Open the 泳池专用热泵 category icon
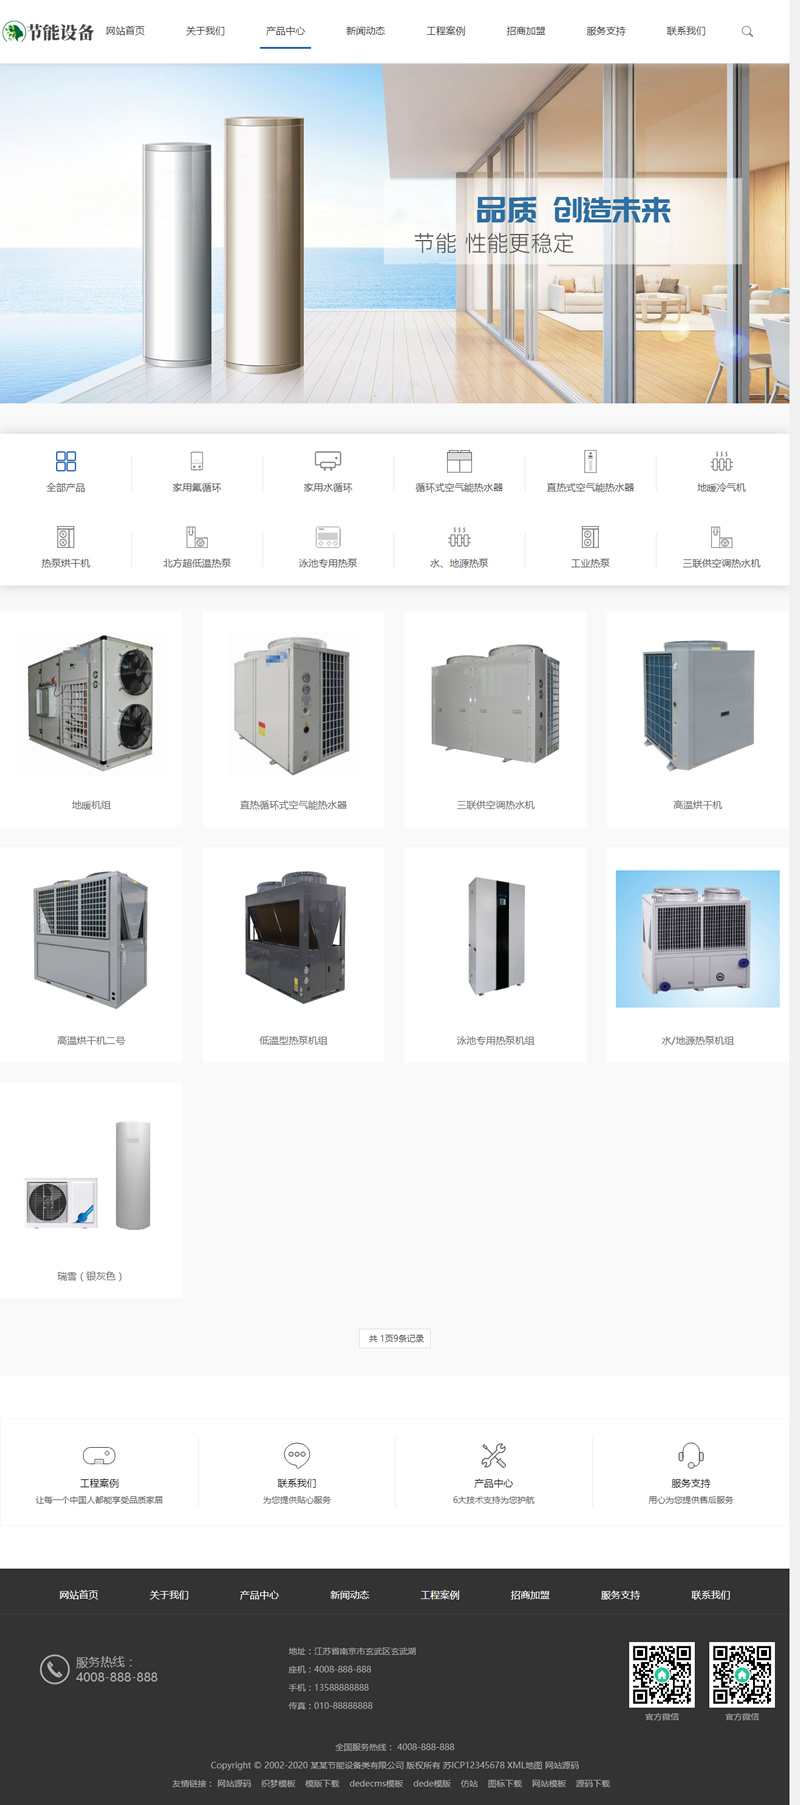Viewport: 800px width, 1805px height. point(328,537)
